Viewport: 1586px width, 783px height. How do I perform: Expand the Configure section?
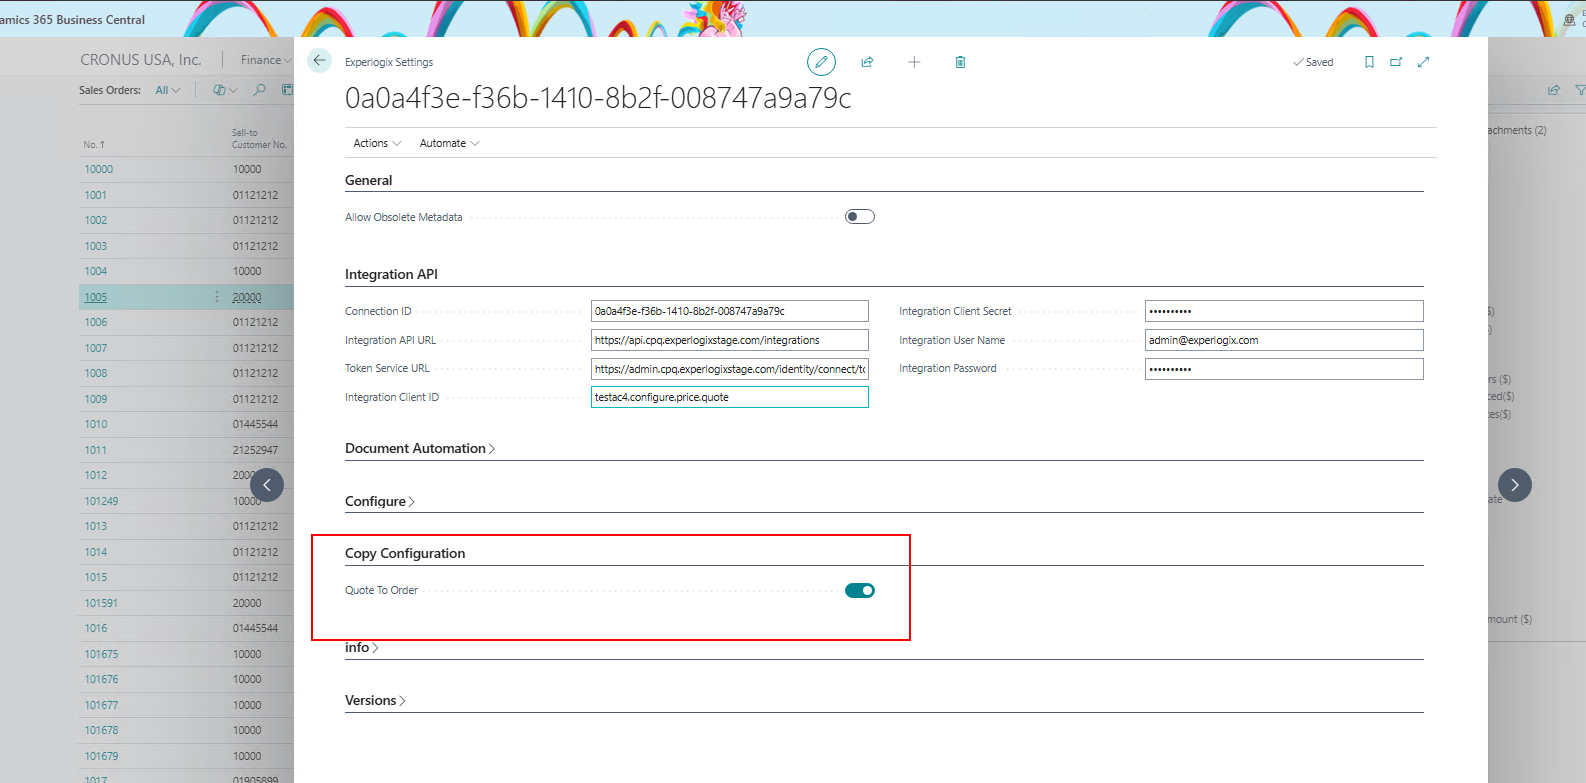click(x=380, y=501)
